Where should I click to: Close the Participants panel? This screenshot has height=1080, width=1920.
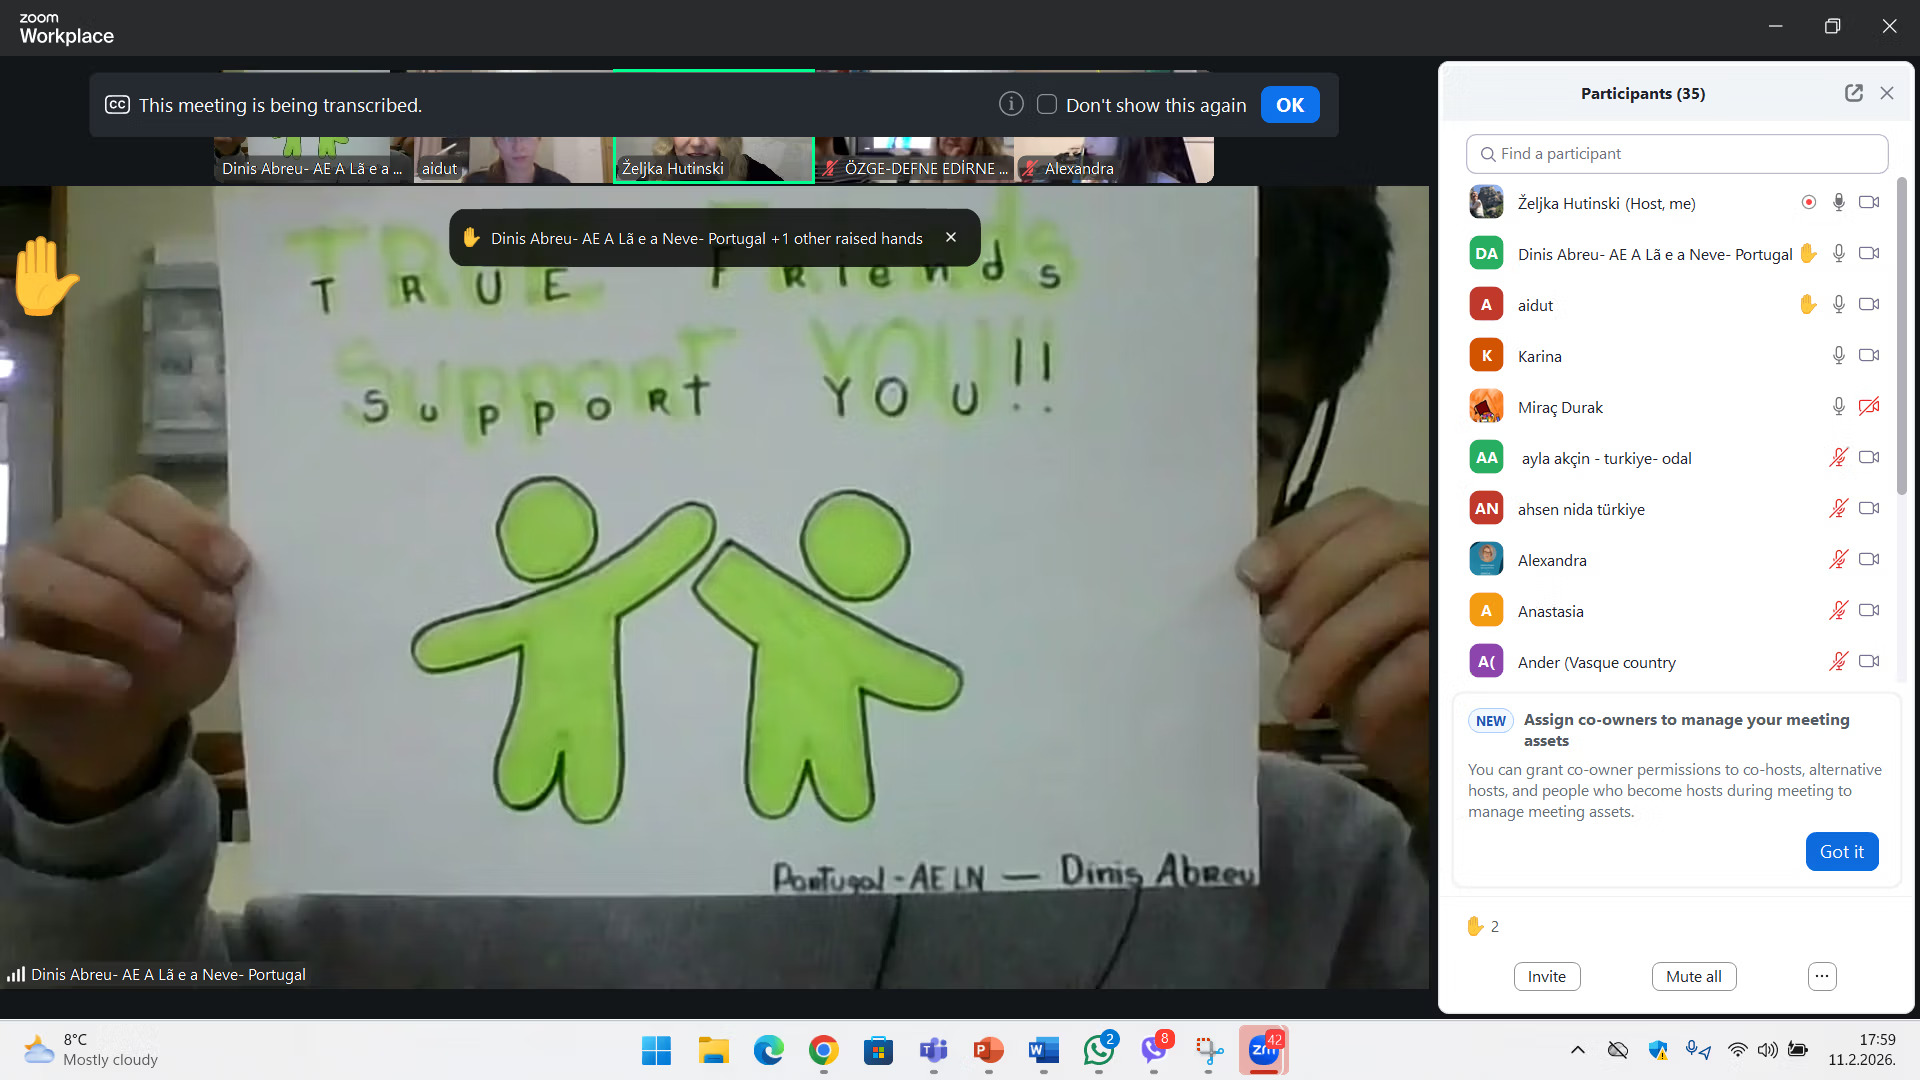pyautogui.click(x=1887, y=93)
